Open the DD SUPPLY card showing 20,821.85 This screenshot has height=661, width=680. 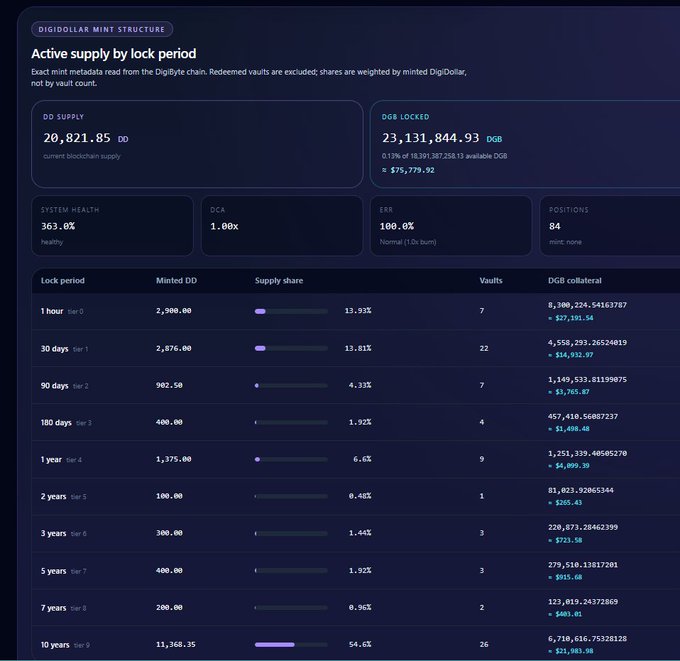coord(197,144)
